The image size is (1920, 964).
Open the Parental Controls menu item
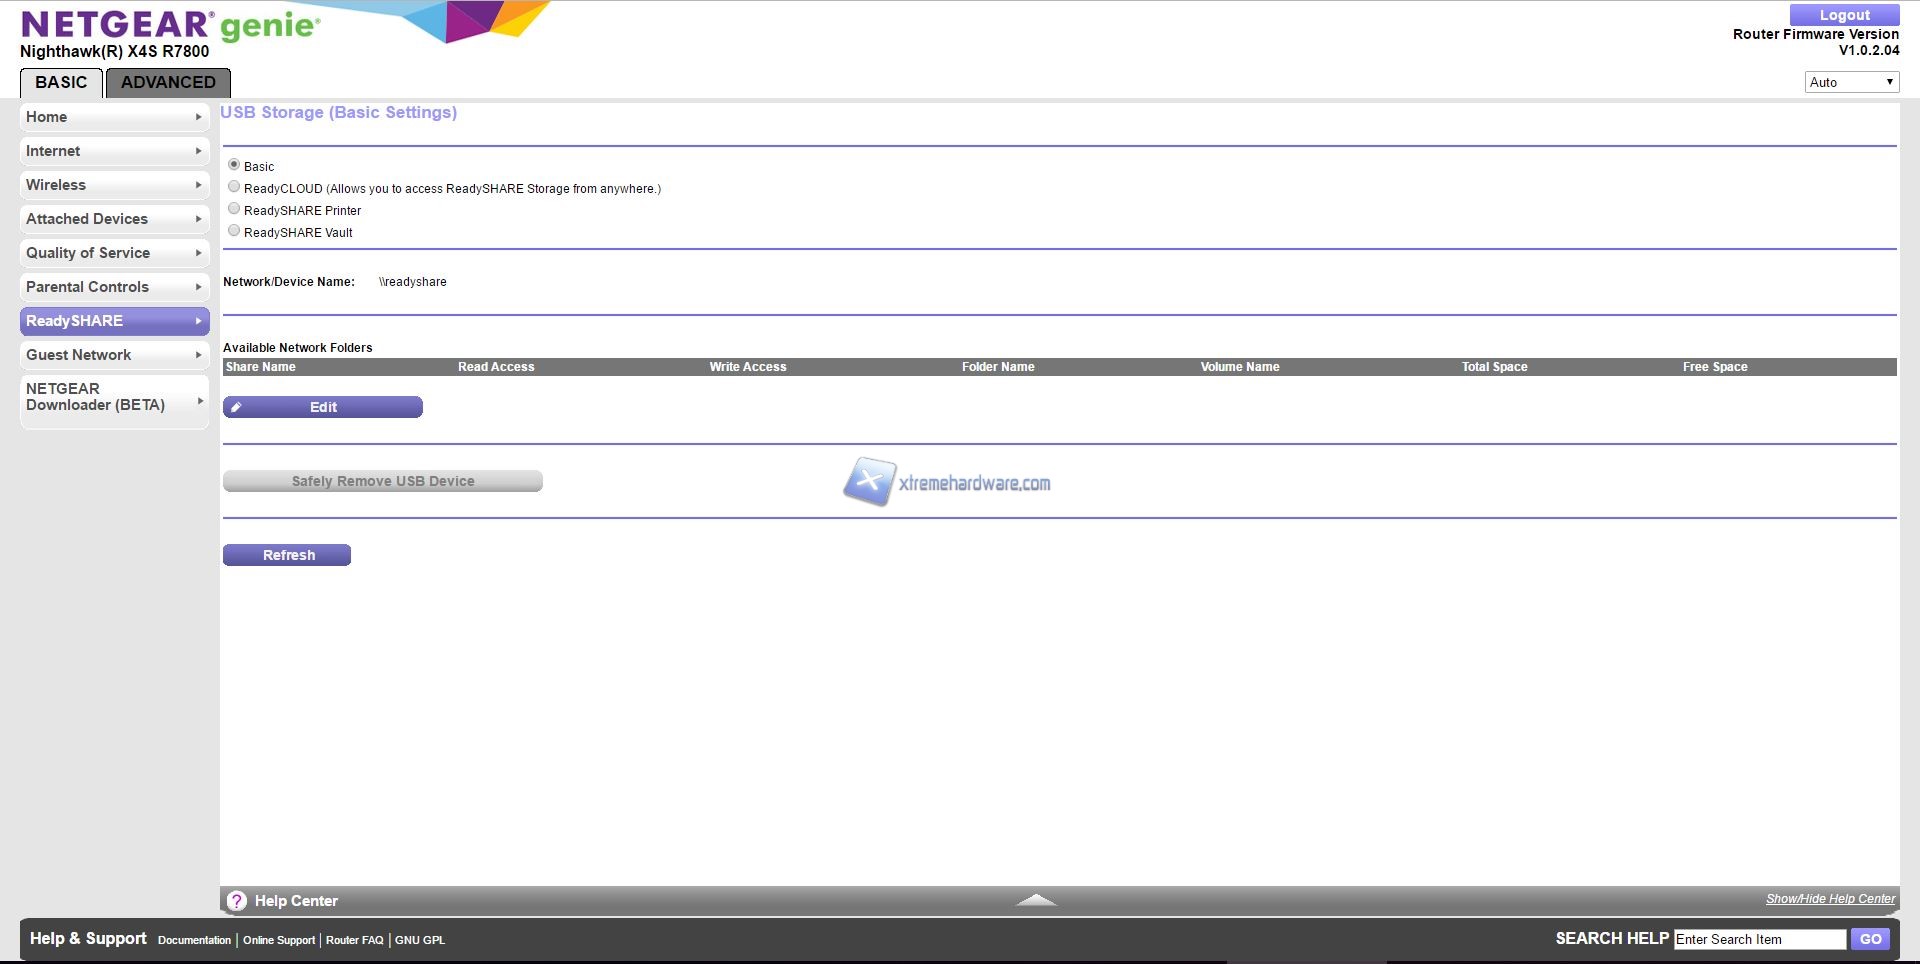point(114,287)
